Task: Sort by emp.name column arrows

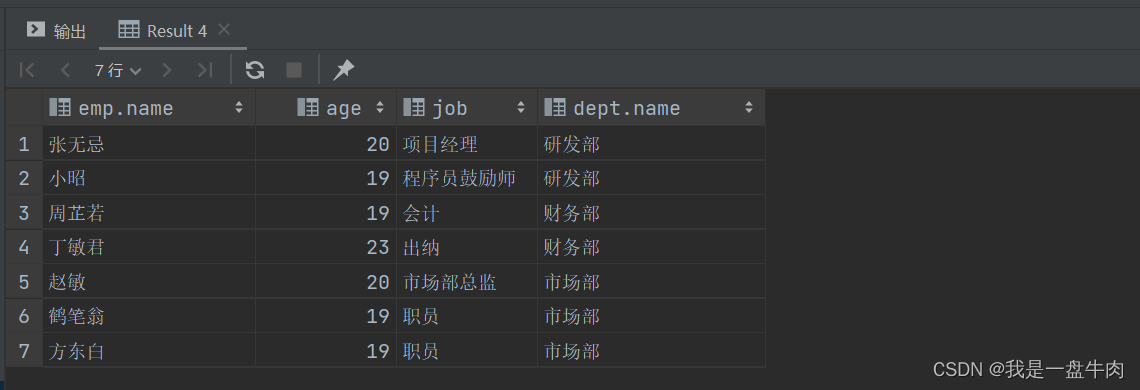Action: tap(238, 108)
